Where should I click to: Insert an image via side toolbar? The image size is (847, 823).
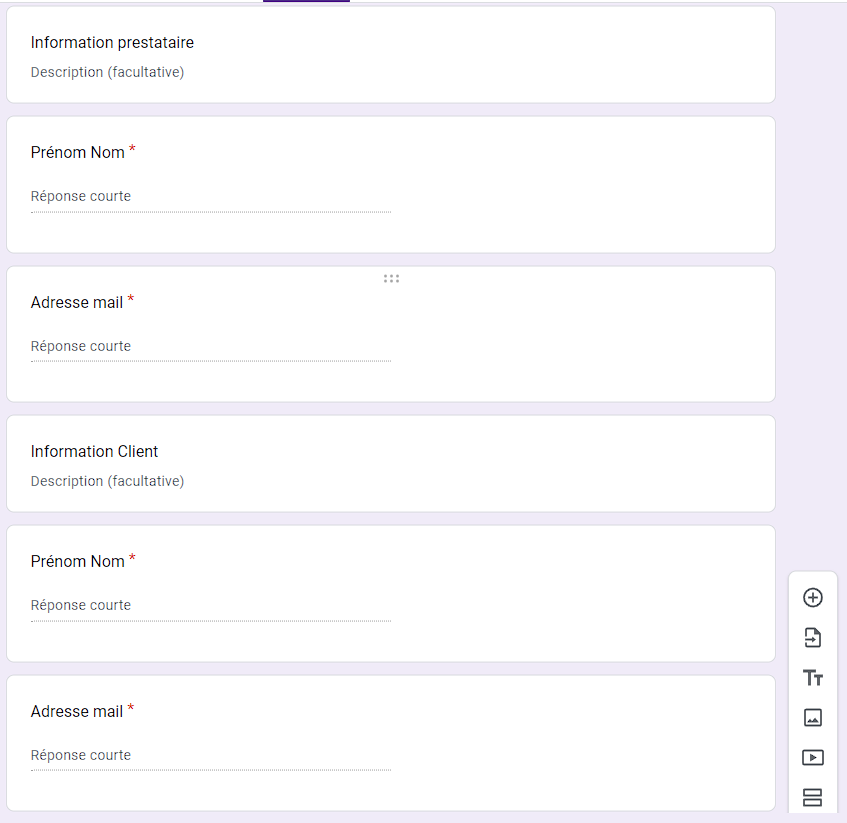click(813, 718)
